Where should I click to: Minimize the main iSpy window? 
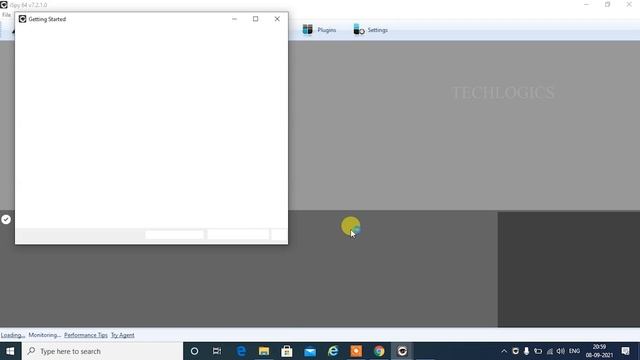pyautogui.click(x=587, y=4)
